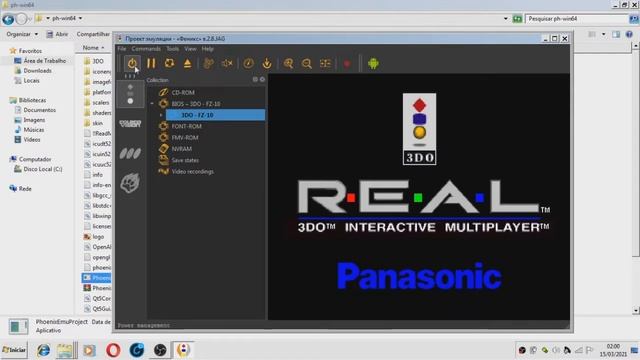Open Save states in Collection tree
Screen dimensions: 640x360
click(x=185, y=160)
